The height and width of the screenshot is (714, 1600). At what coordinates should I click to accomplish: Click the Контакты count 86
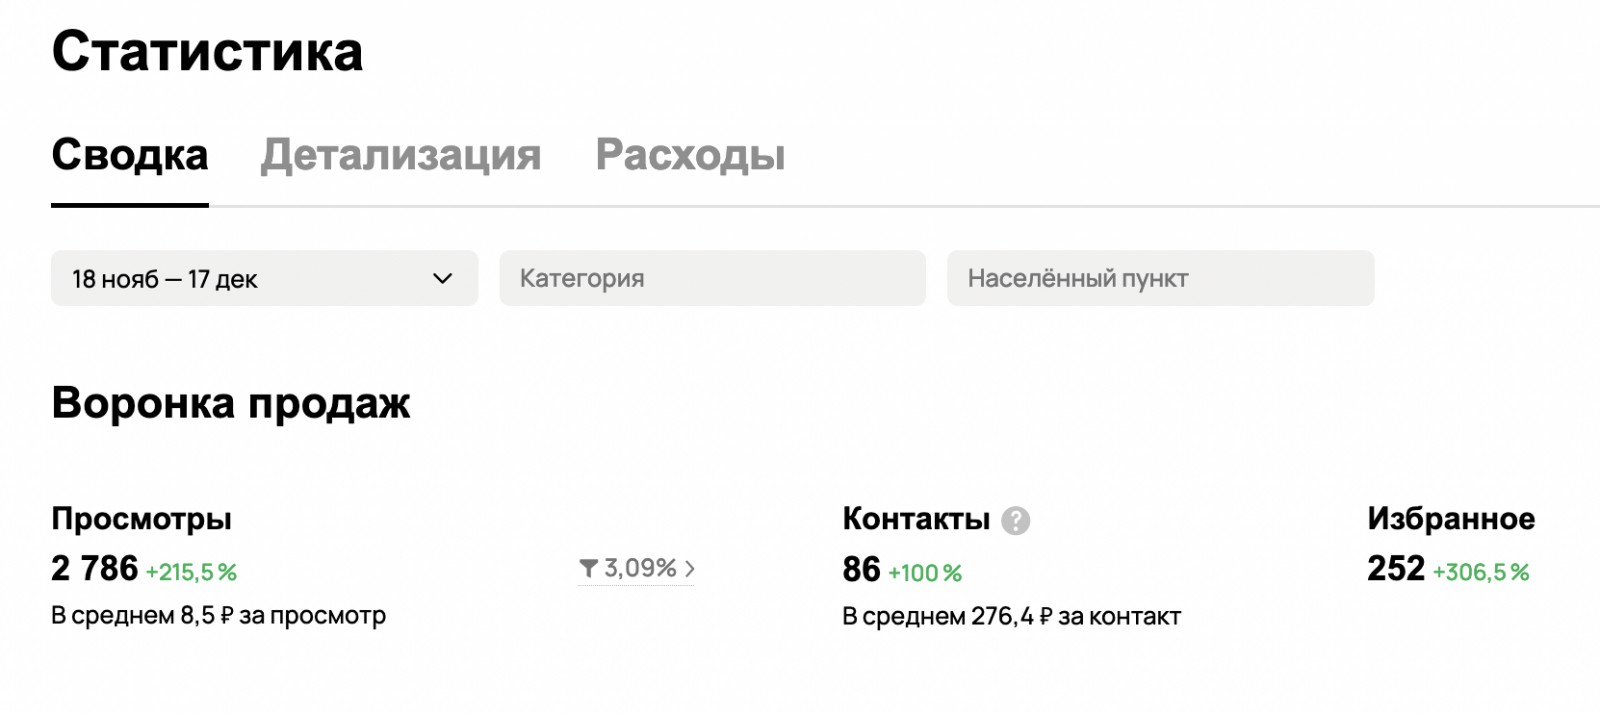click(x=861, y=570)
